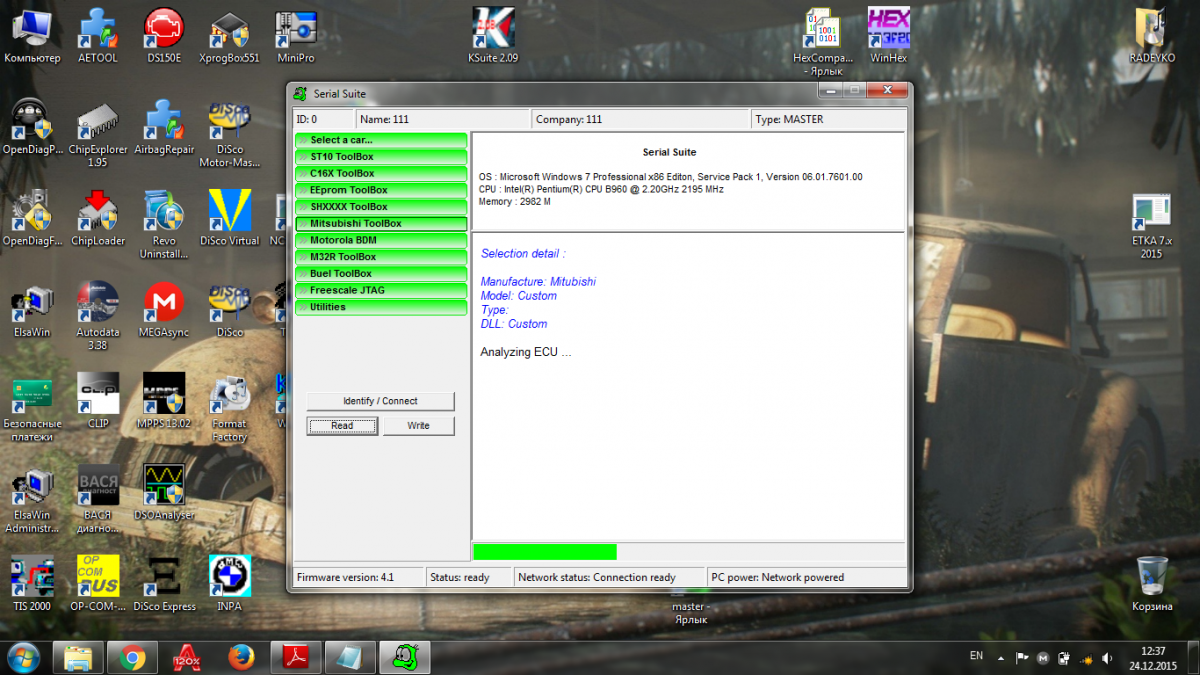This screenshot has height=675, width=1200.
Task: Open the Корзина recycle bin
Action: point(1152,584)
